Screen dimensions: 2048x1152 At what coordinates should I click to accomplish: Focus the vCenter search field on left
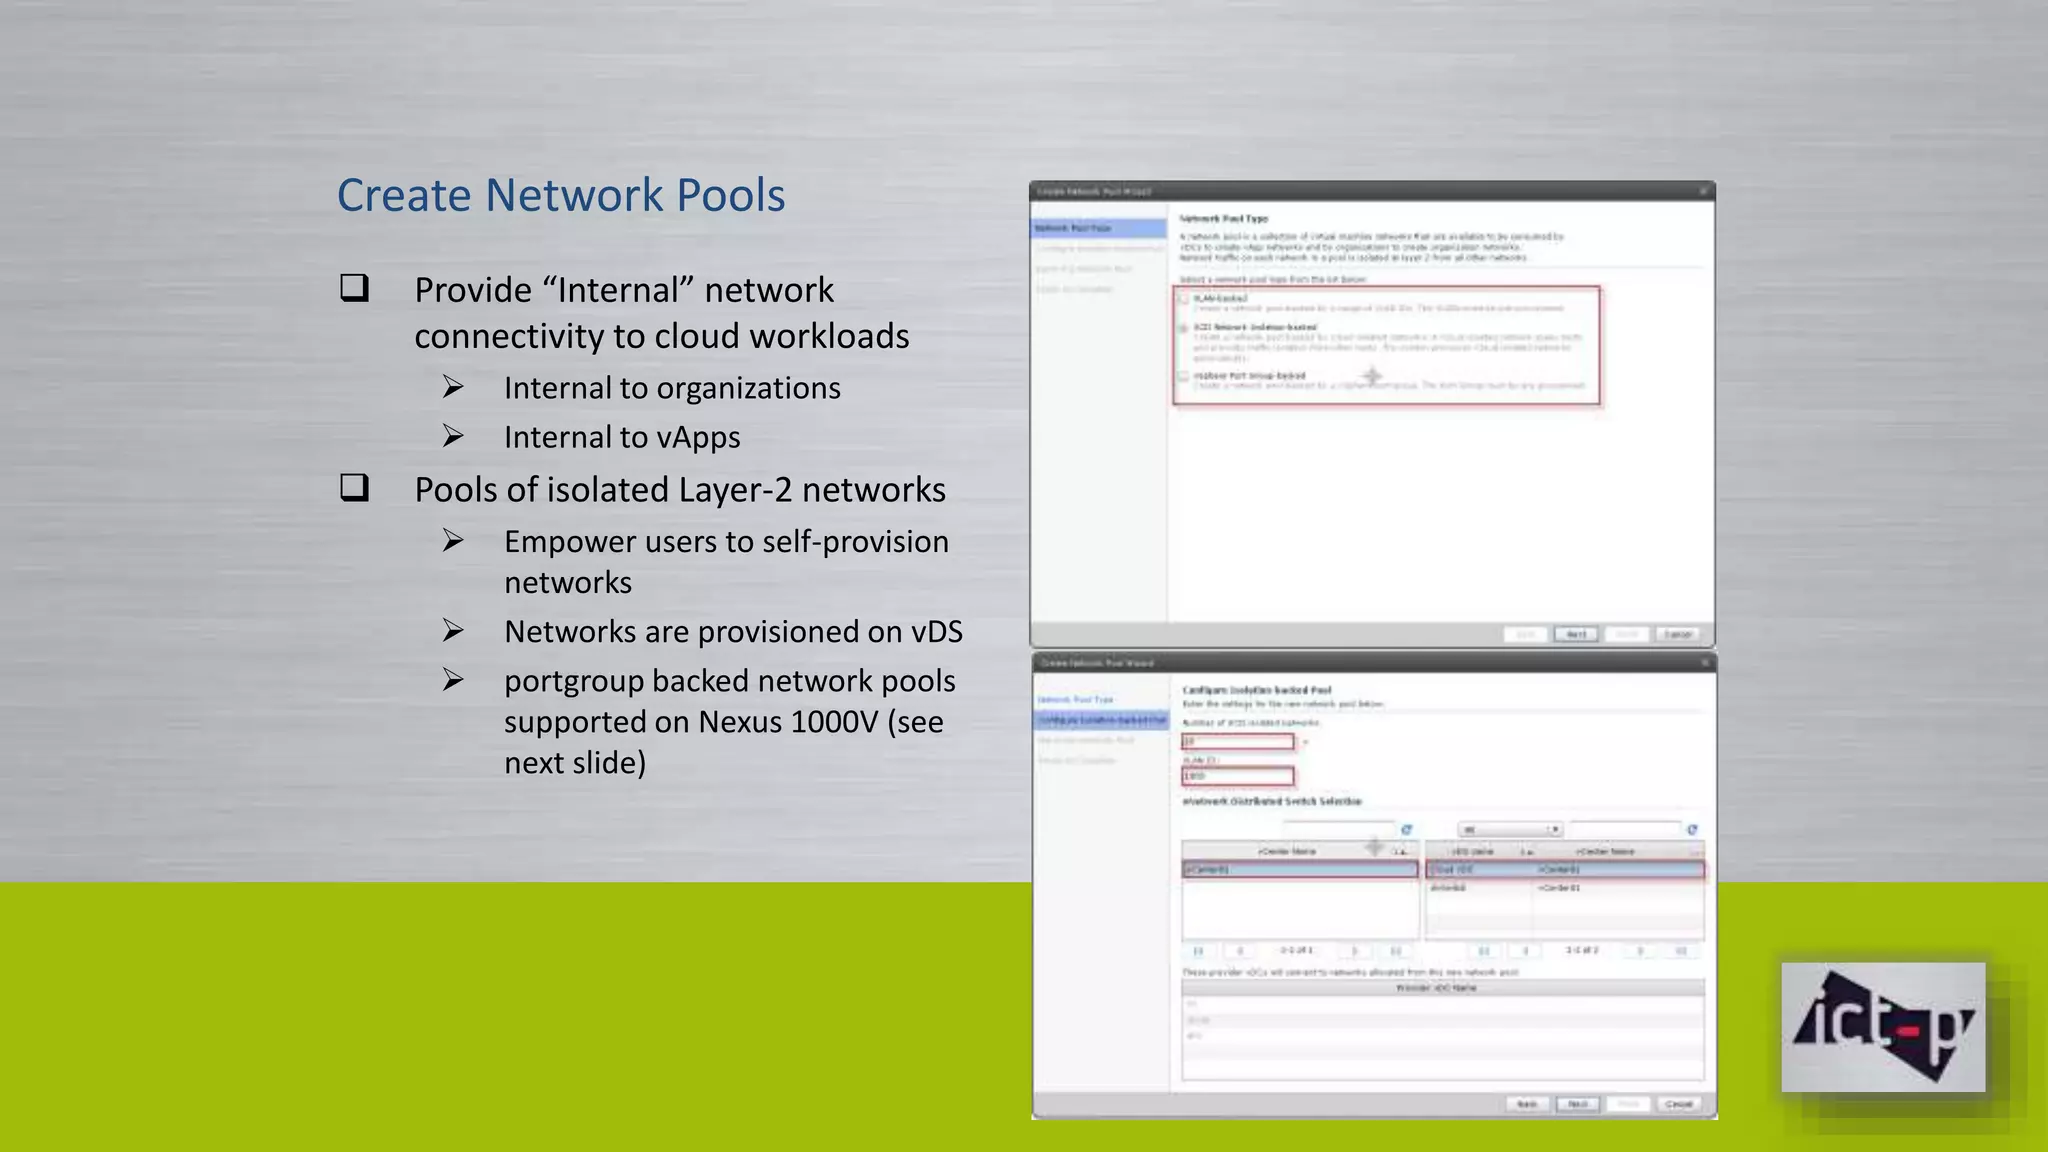1338,830
